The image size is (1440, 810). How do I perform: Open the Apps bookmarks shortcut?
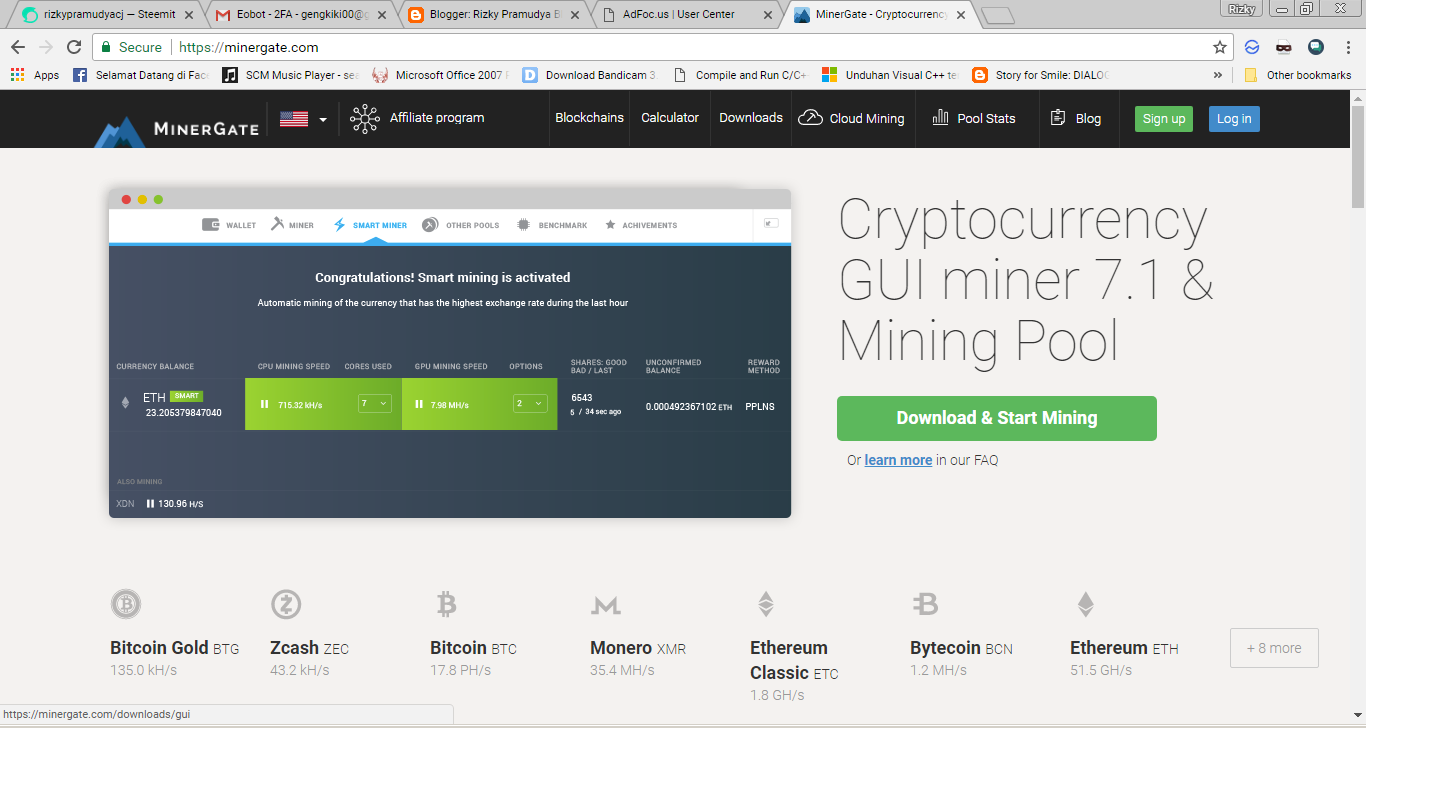35,75
